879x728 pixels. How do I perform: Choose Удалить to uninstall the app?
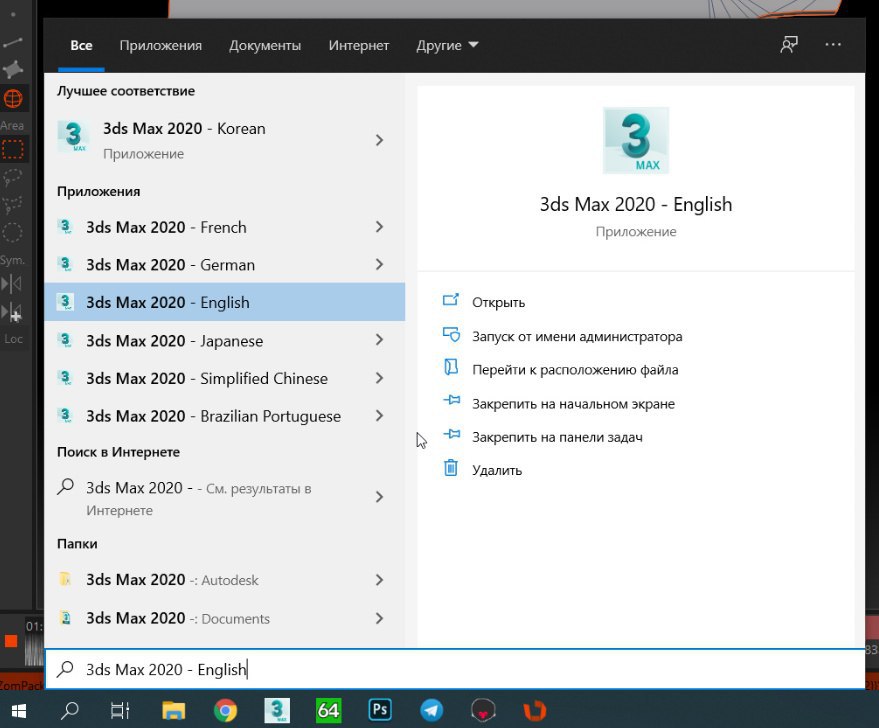tap(497, 470)
